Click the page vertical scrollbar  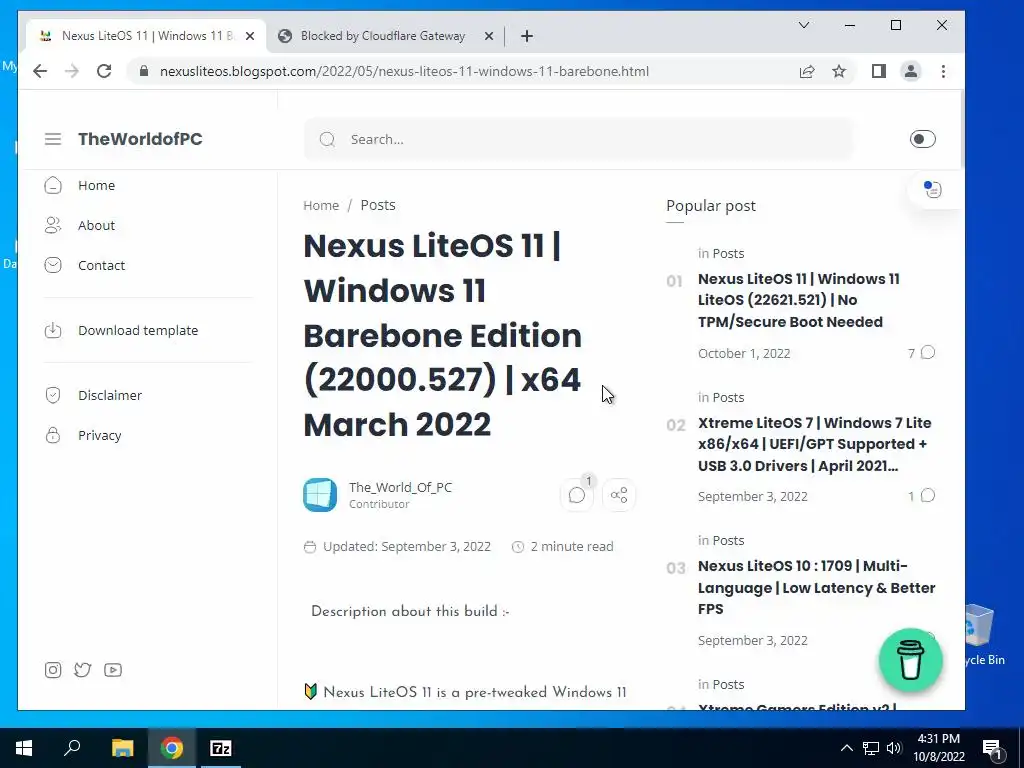(961, 129)
